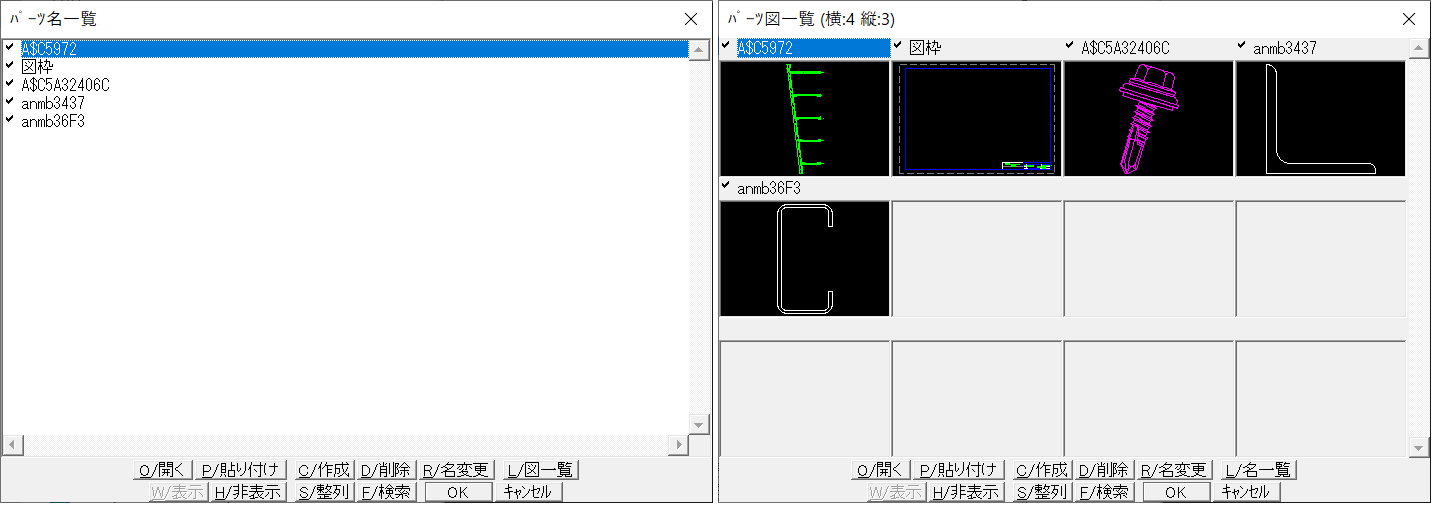Click D/削除 in parts name list window
Screen dimensions: 1438x507
385,470
